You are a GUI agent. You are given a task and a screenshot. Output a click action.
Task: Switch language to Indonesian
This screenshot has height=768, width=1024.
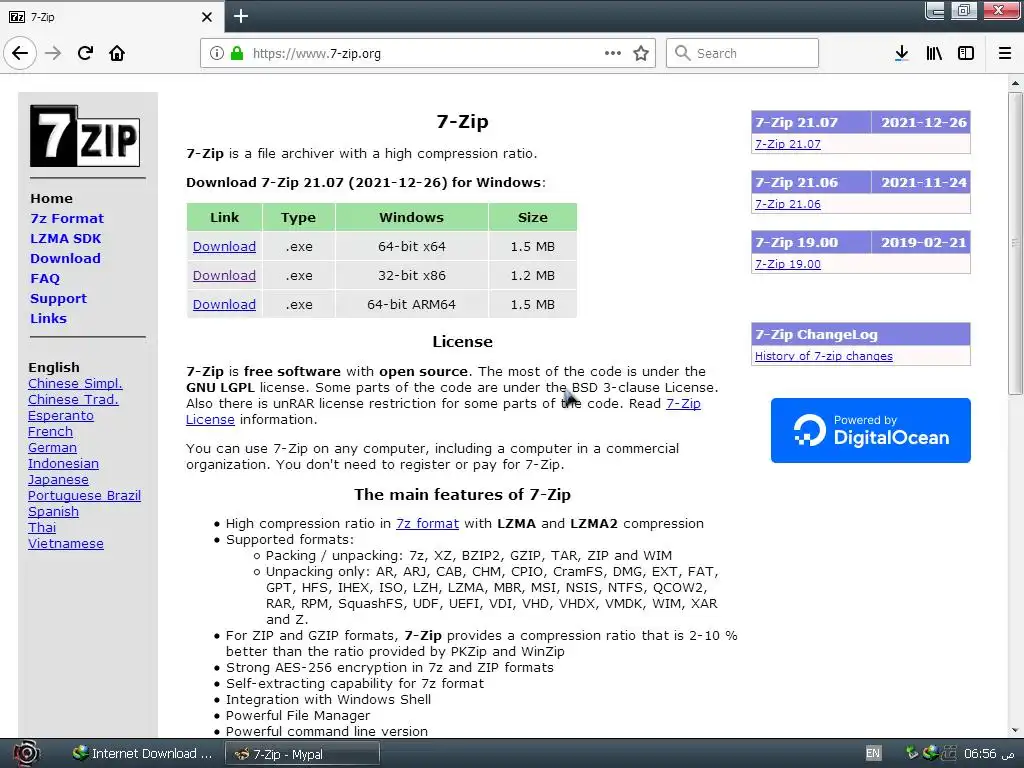(63, 464)
